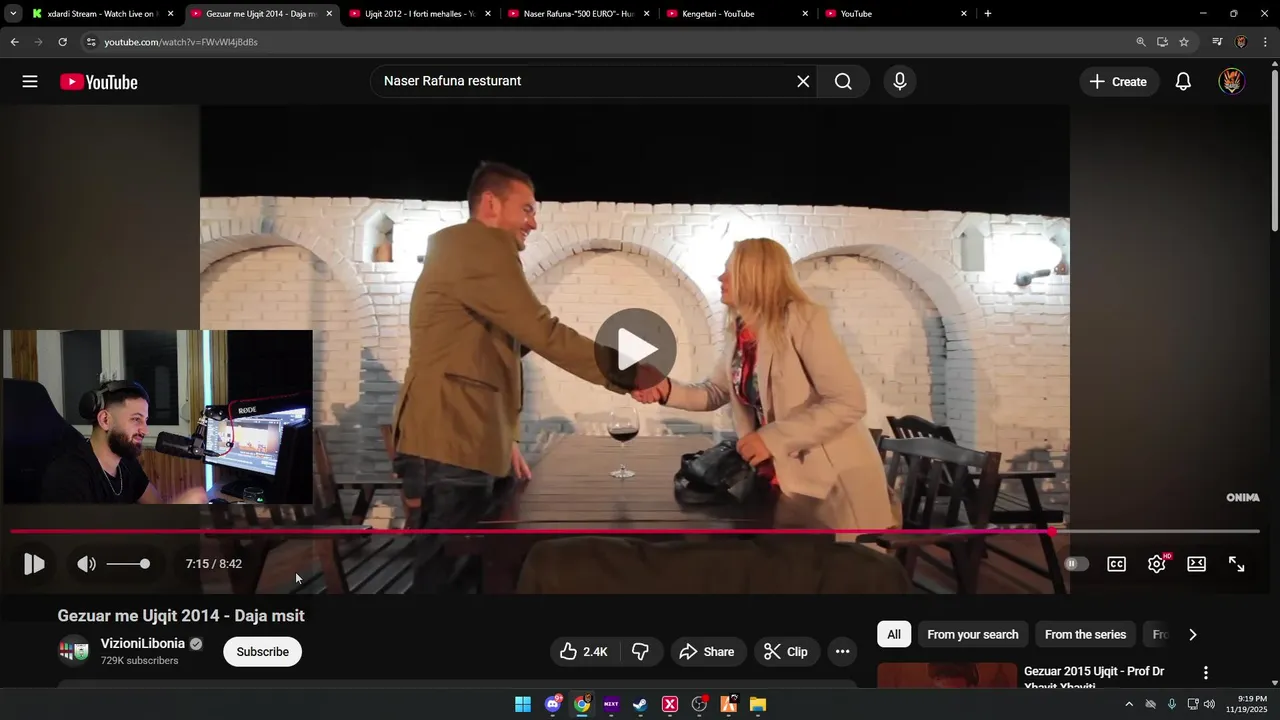This screenshot has height=720, width=1280.
Task: Open the media control icon in Chrome toolbar
Action: tap(1217, 42)
